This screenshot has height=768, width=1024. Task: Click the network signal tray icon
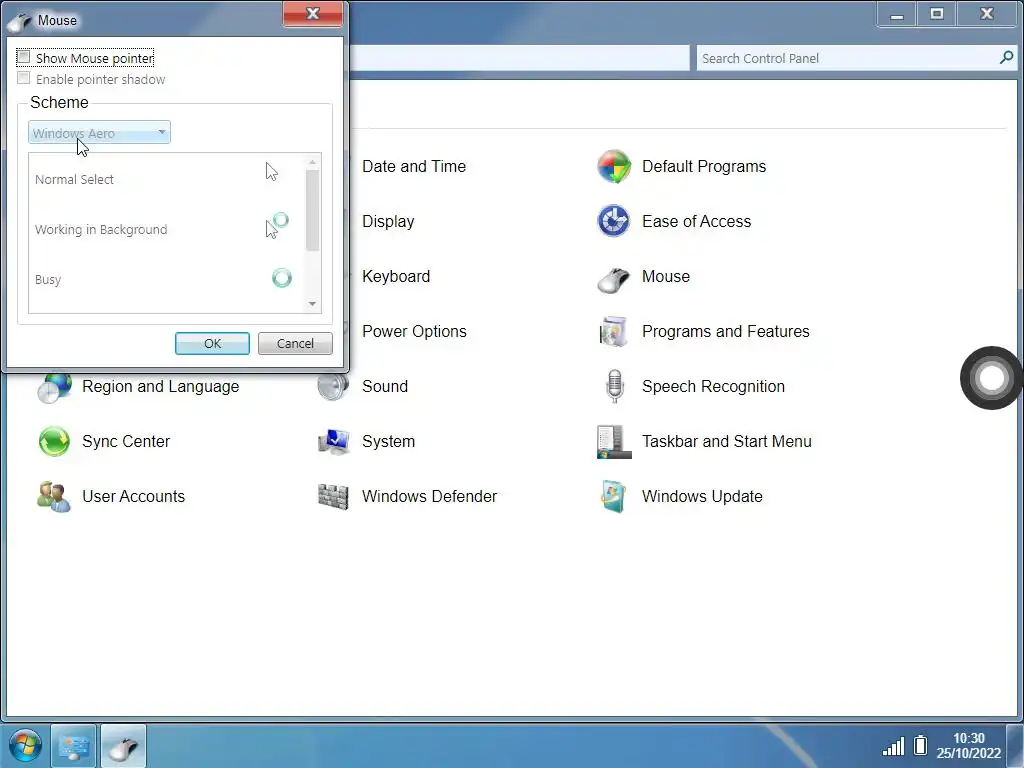click(893, 746)
